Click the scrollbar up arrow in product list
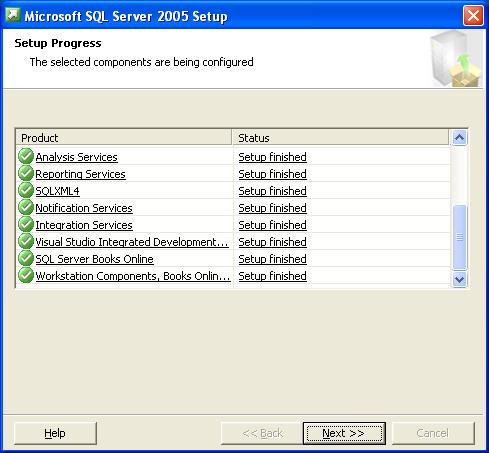This screenshot has width=489, height=453. (459, 138)
